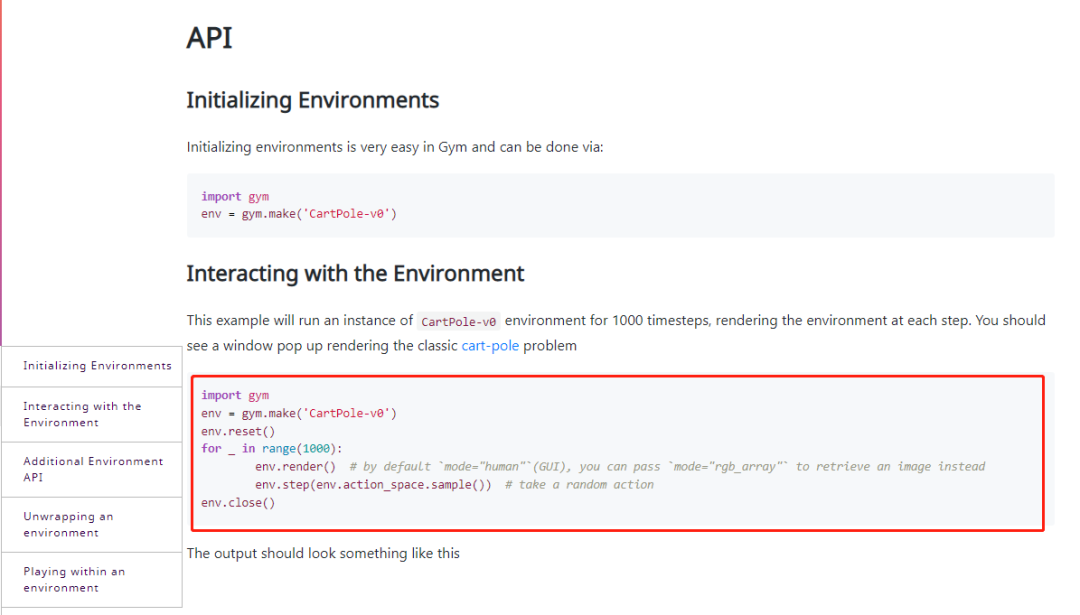Click the inline CartPole-v0 code in the paragraph

(x=460, y=321)
